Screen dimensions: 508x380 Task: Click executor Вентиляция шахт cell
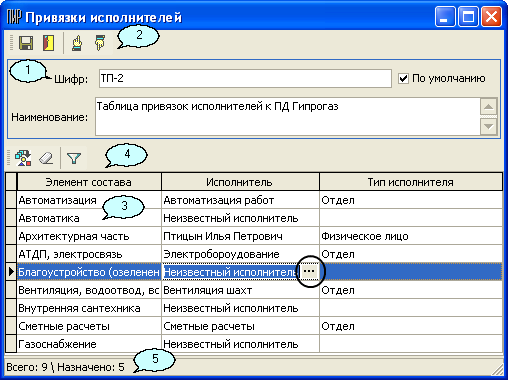[x=240, y=290]
